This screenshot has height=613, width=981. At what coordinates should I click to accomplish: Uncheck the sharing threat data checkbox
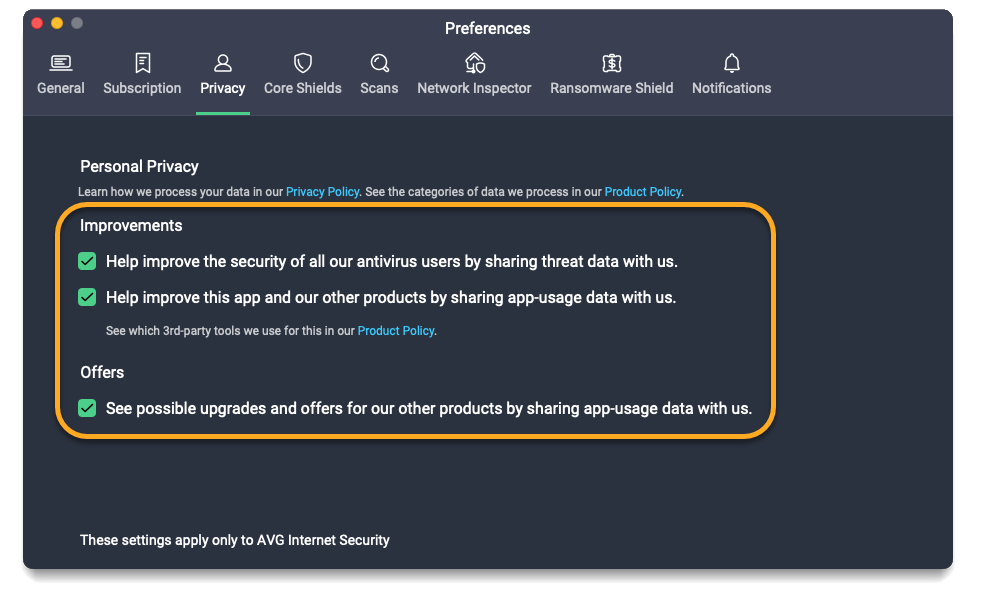point(88,262)
